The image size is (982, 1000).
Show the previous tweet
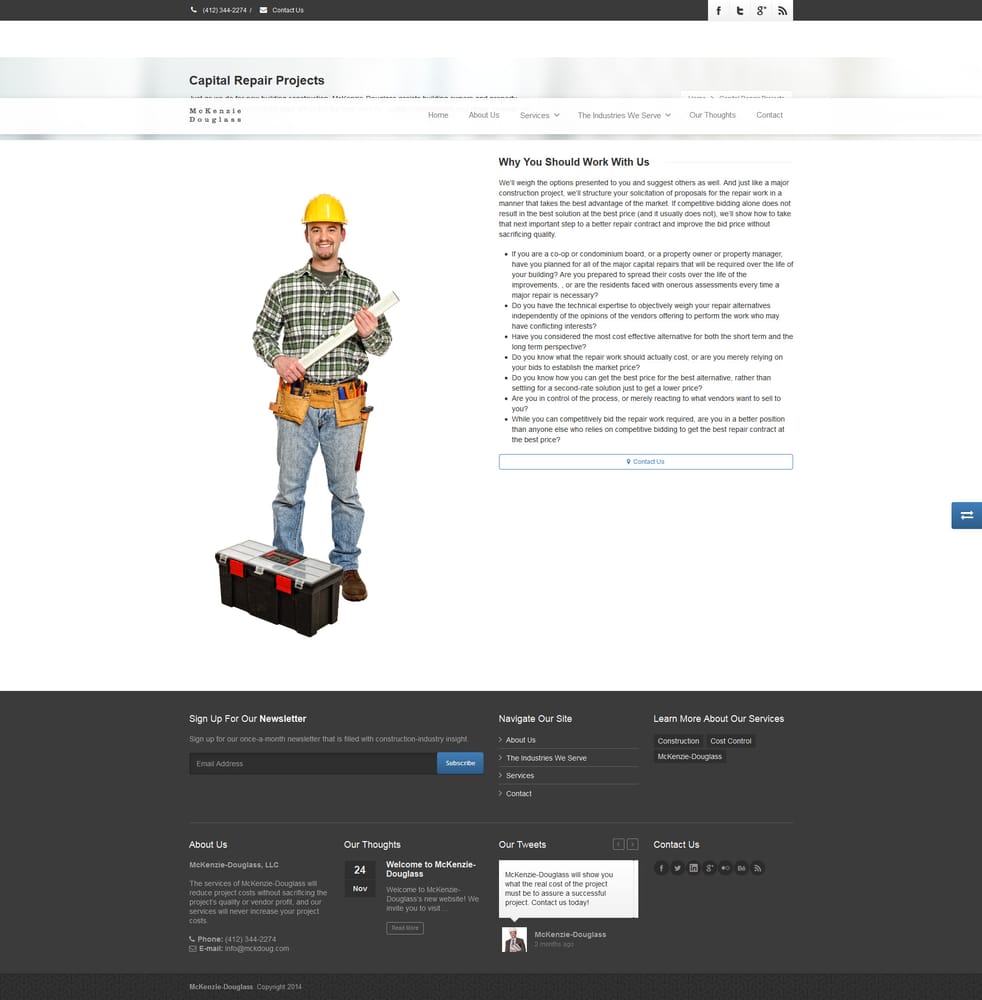pyautogui.click(x=619, y=844)
